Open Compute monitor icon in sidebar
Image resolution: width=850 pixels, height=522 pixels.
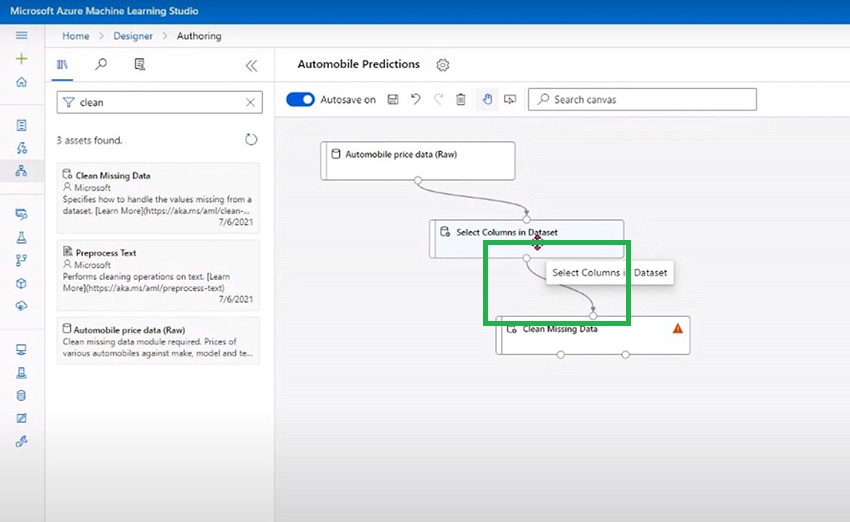22,350
